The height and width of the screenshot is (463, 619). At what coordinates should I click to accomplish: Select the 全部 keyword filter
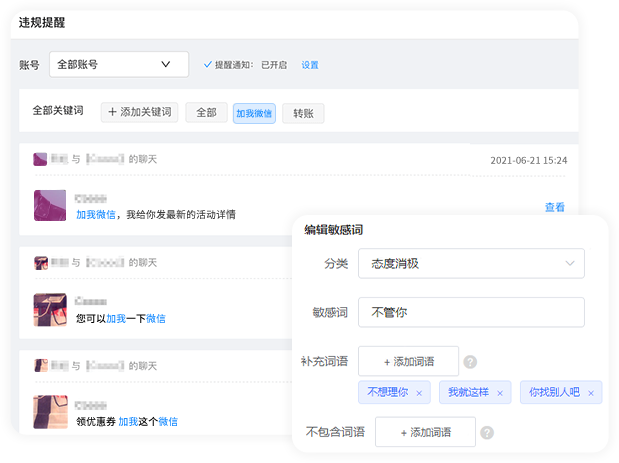(x=206, y=113)
